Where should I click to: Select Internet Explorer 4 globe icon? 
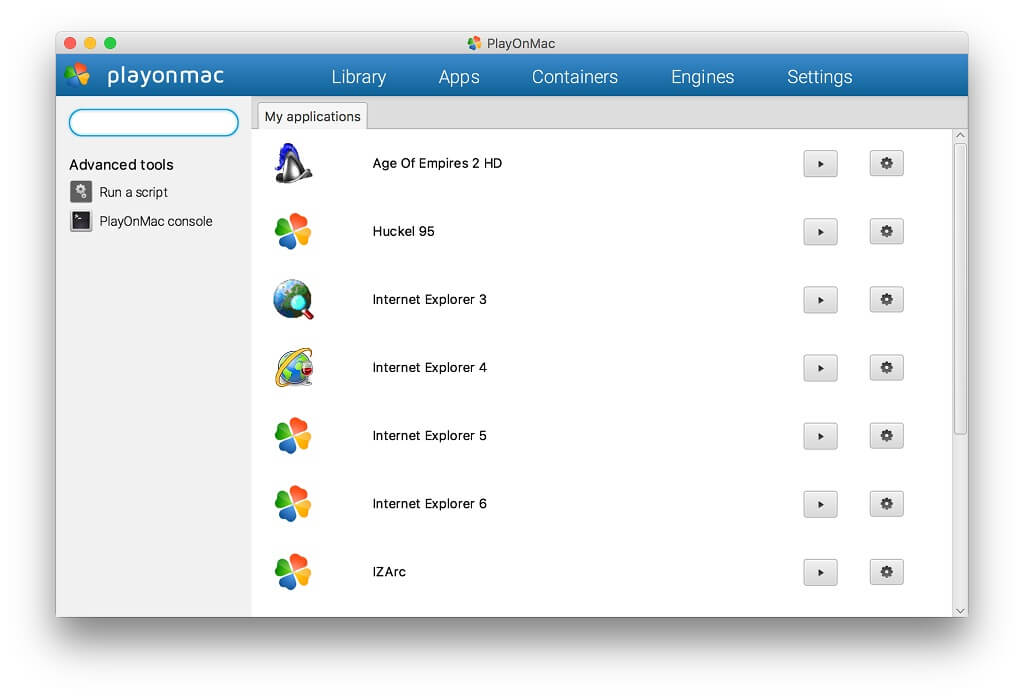pyautogui.click(x=294, y=367)
